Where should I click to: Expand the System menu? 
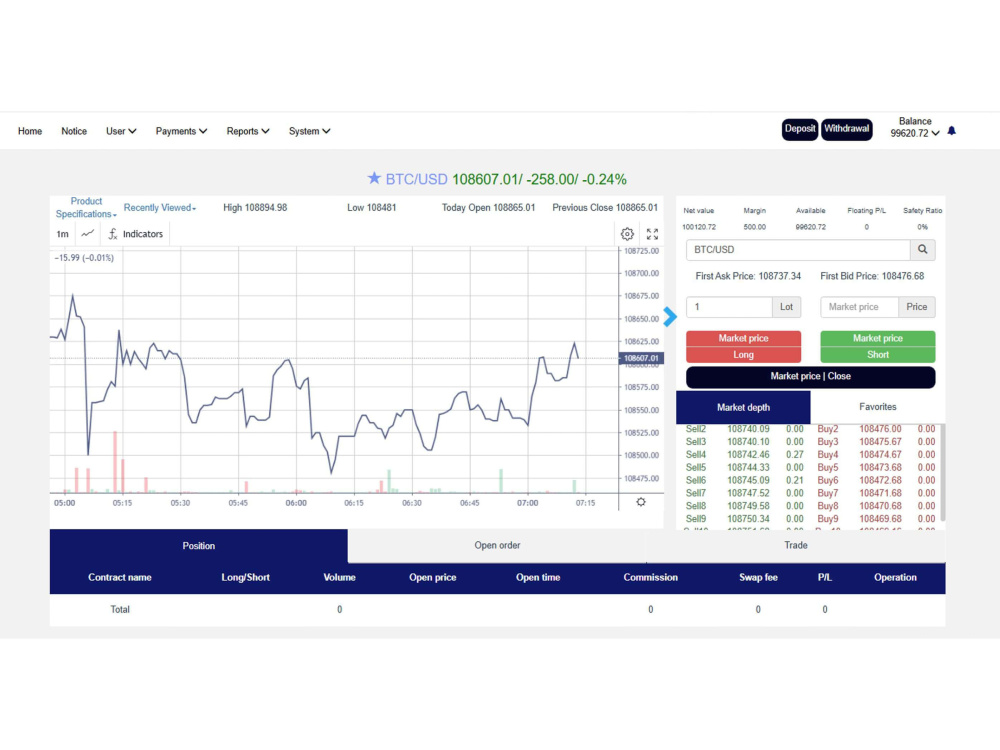[x=309, y=131]
